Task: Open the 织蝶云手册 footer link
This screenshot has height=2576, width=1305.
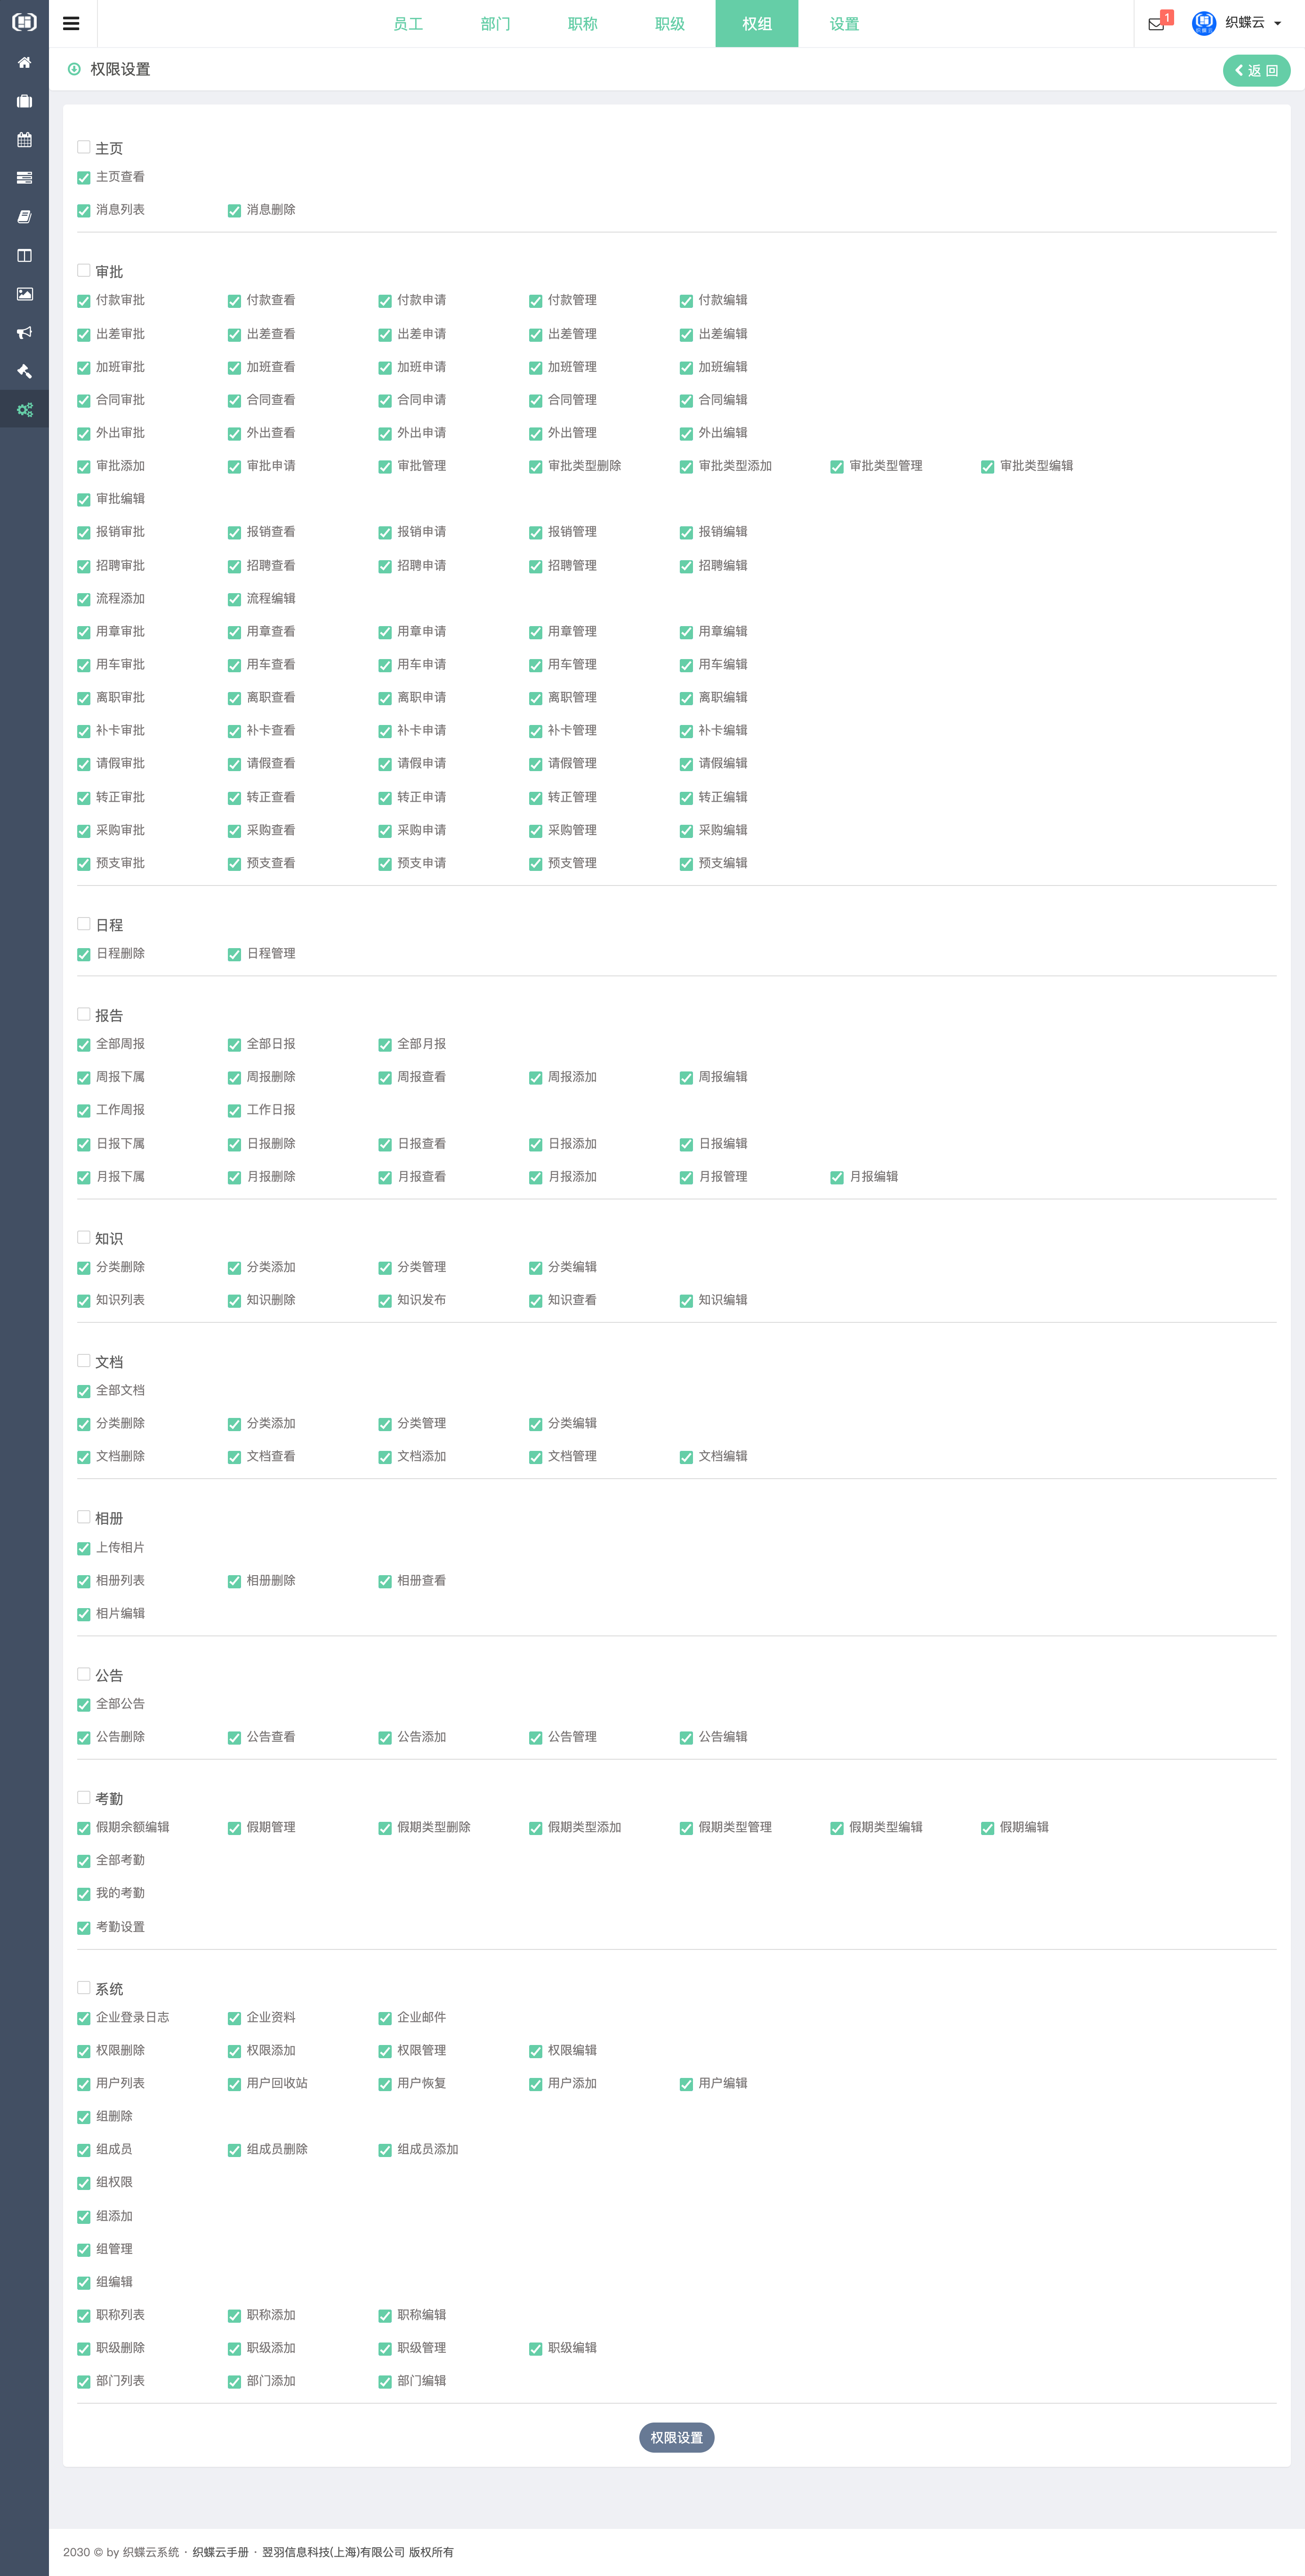Action: (220, 2551)
